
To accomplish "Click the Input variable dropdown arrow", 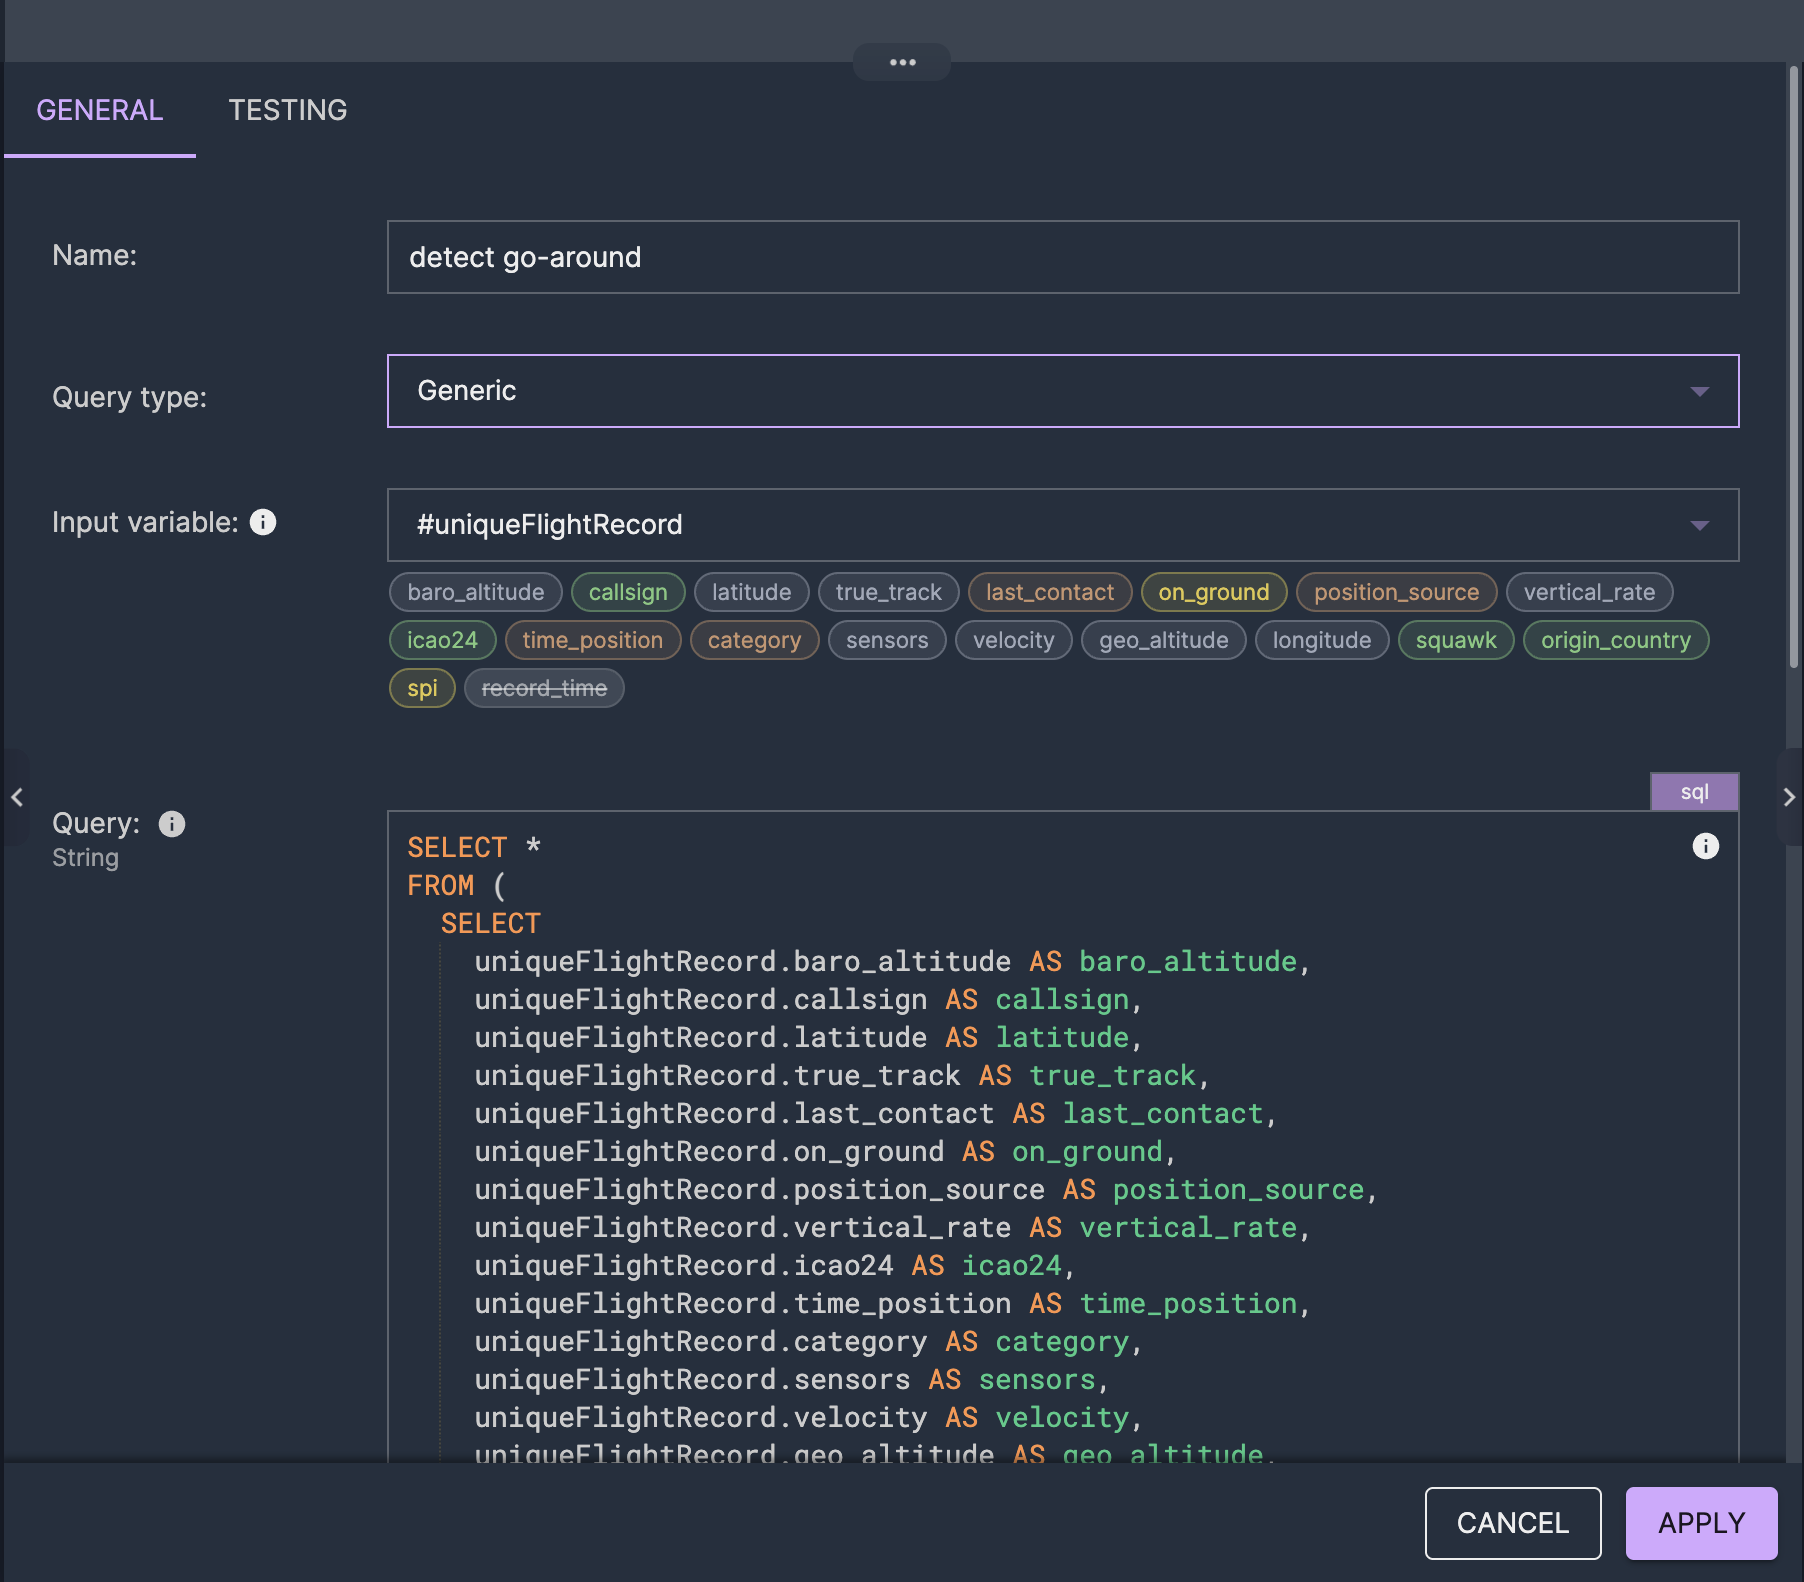I will [x=1699, y=524].
